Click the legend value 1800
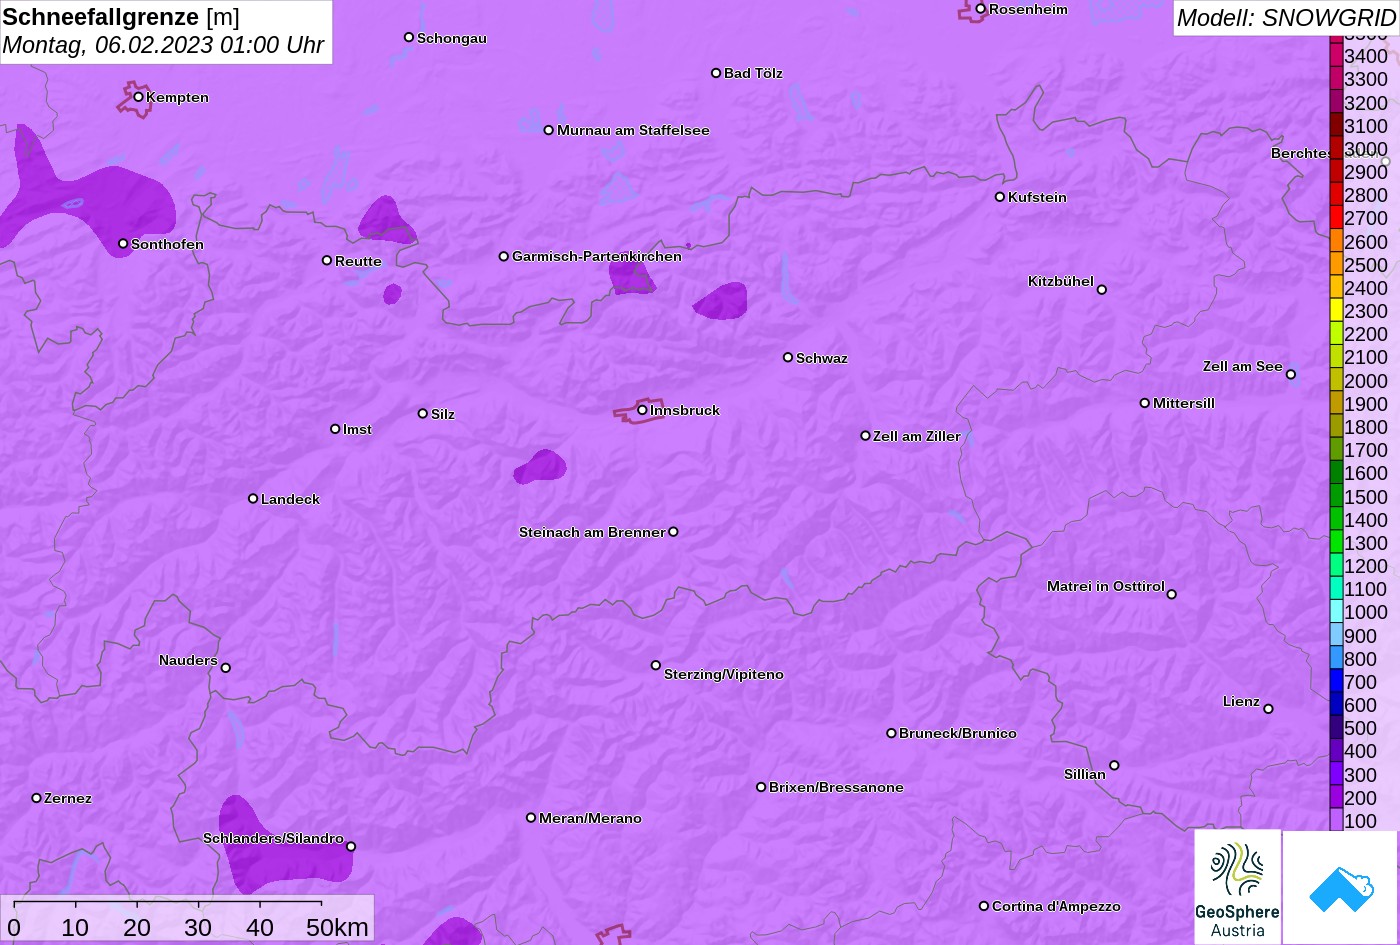Screen dimensions: 1400x945 pyautogui.click(x=1366, y=427)
